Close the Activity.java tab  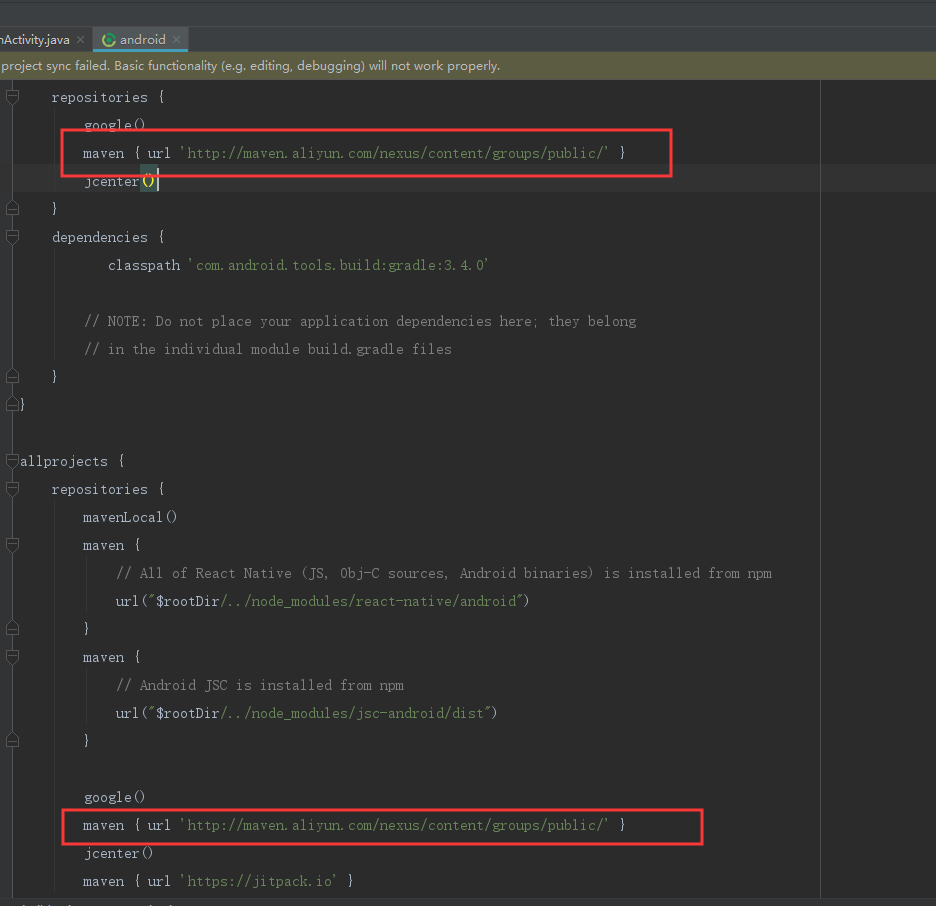(x=81, y=39)
